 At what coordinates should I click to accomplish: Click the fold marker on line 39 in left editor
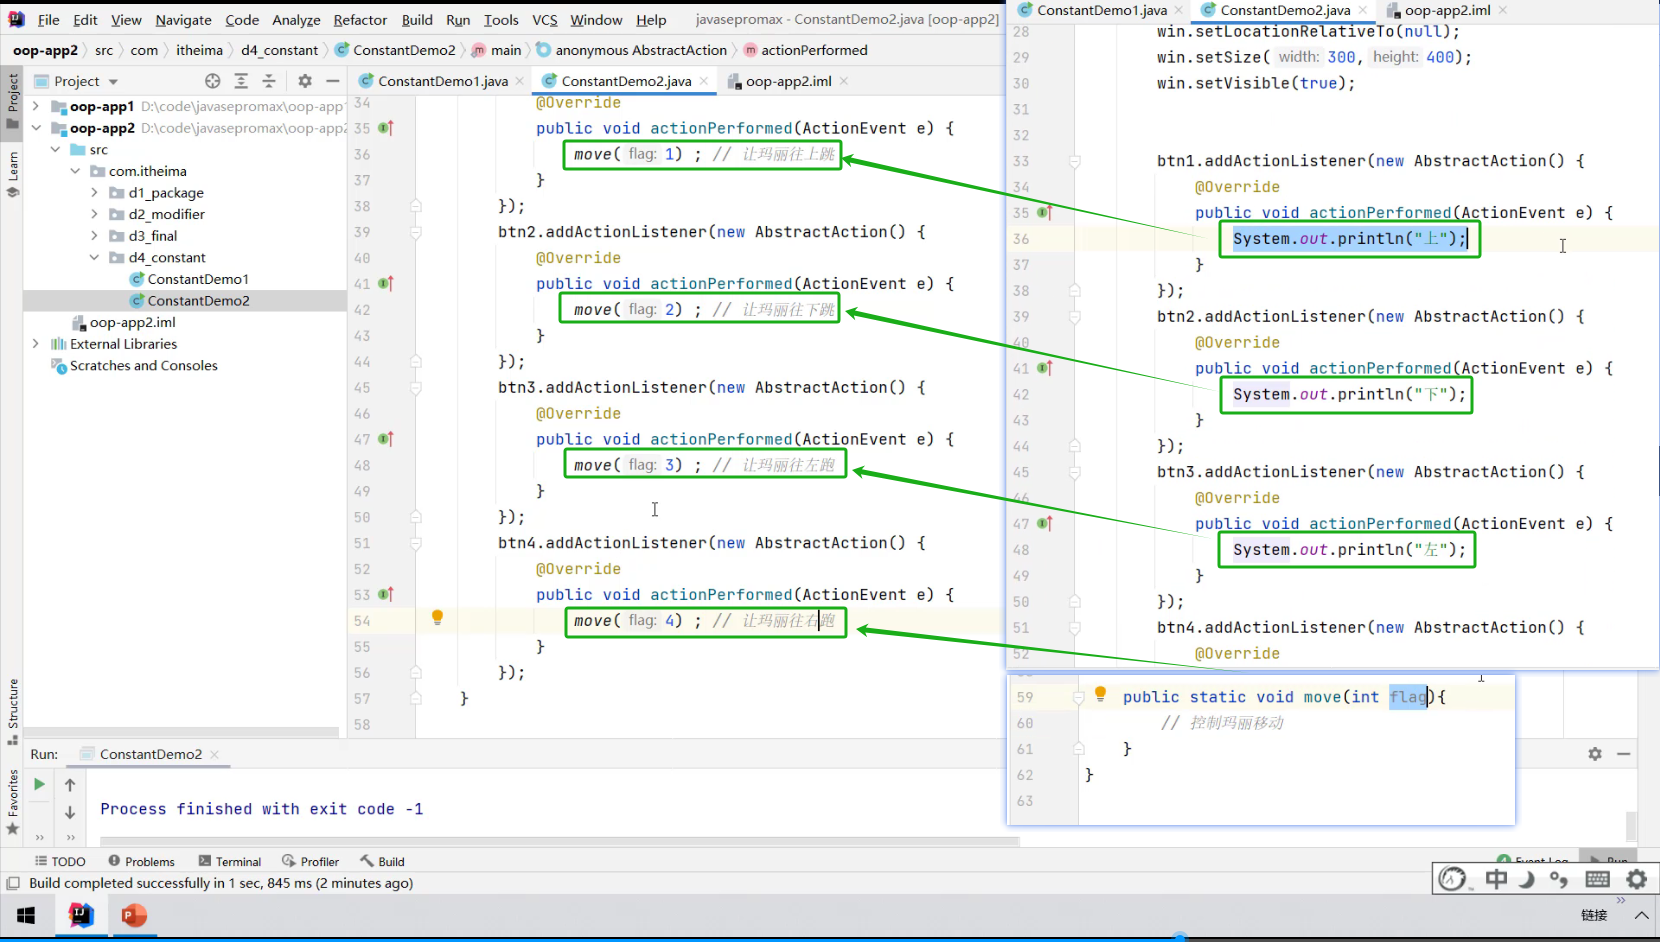[415, 232]
